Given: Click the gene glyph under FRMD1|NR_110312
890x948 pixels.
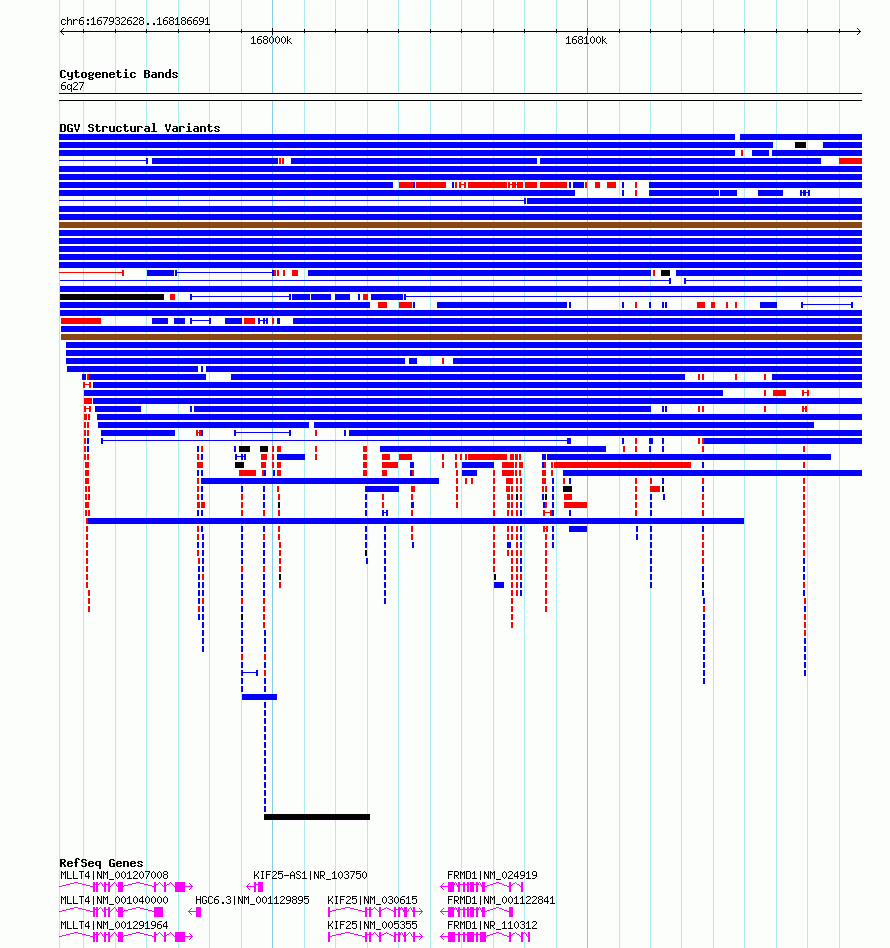Looking at the screenshot, I should pyautogui.click(x=485, y=937).
